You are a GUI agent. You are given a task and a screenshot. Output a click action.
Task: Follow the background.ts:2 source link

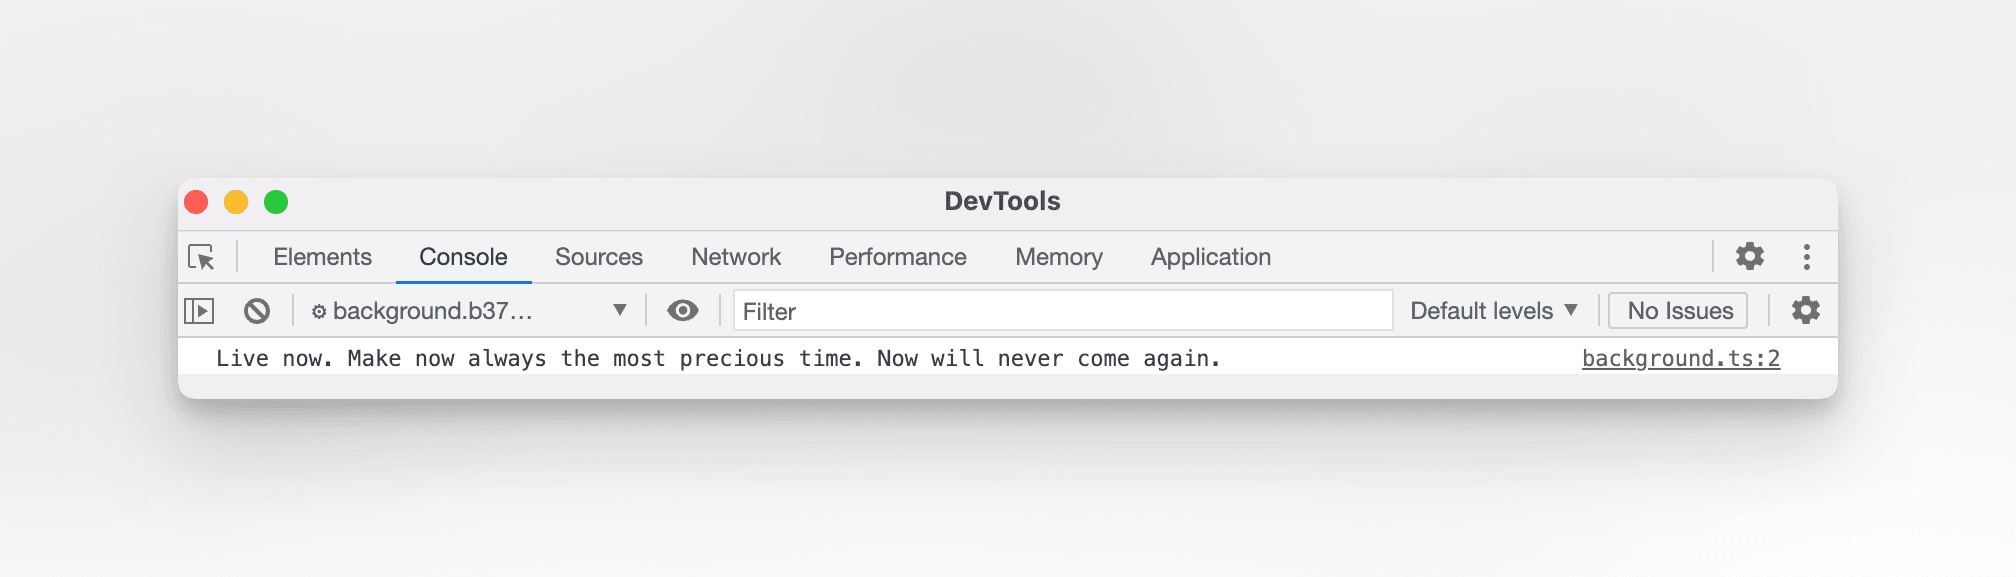tap(1680, 359)
